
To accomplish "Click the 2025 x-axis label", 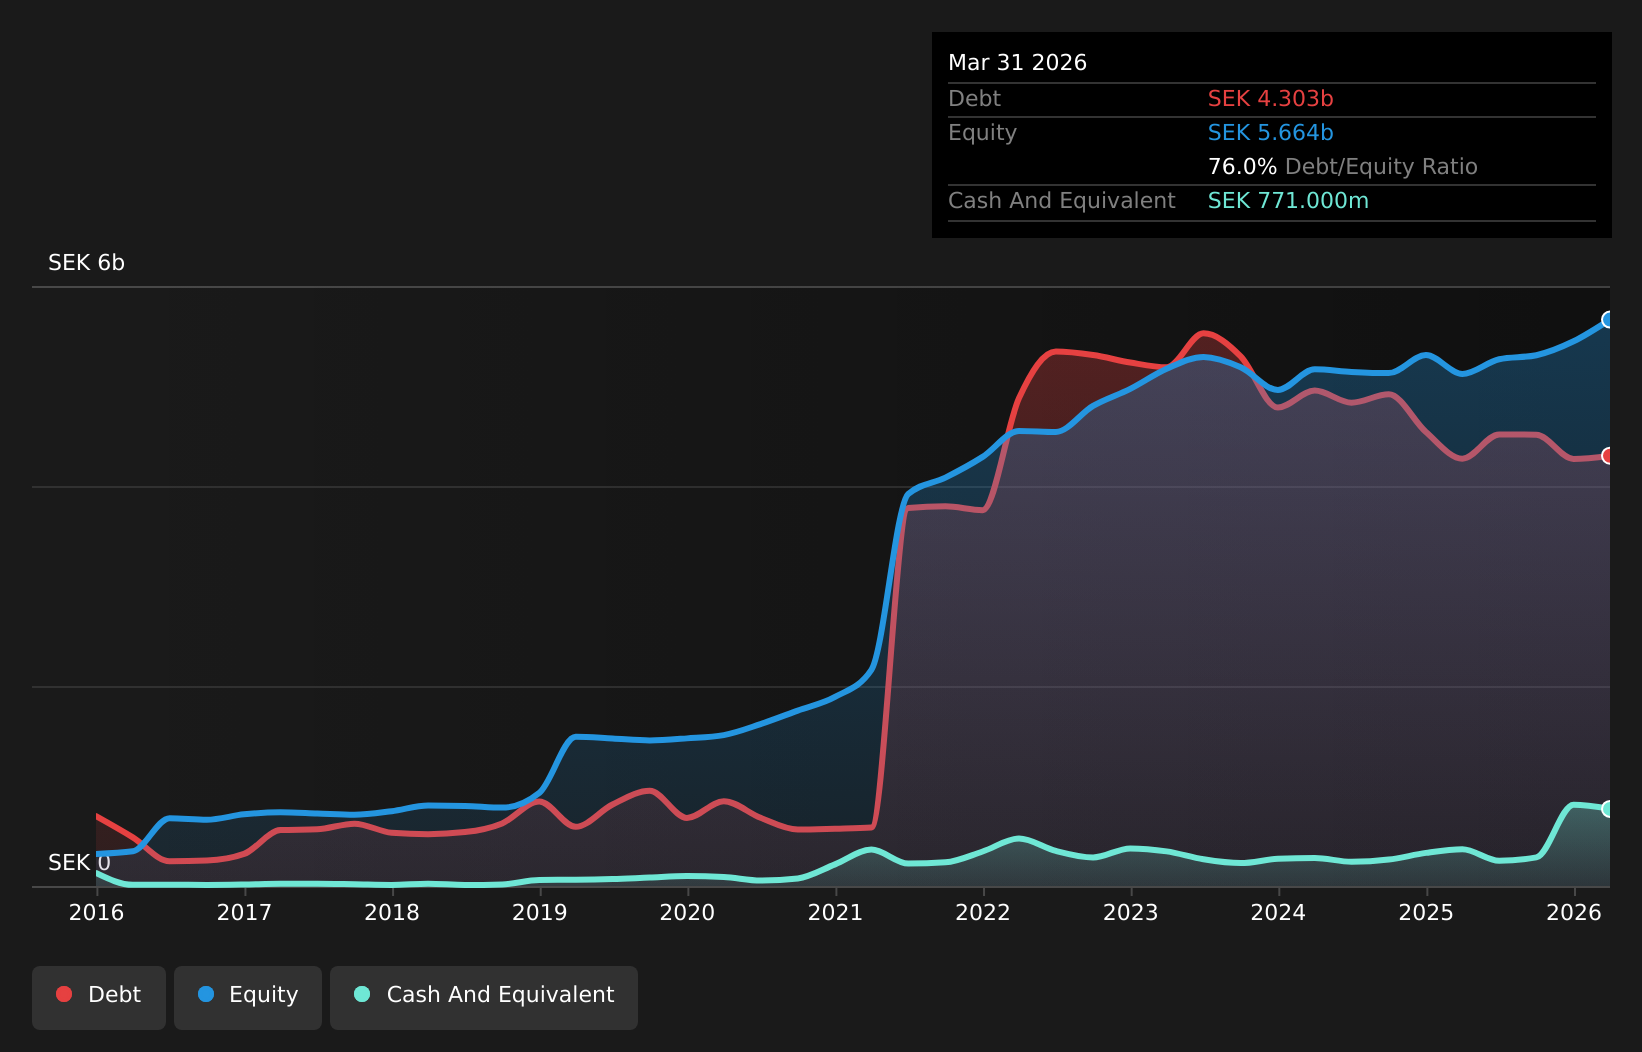I will [x=1427, y=913].
